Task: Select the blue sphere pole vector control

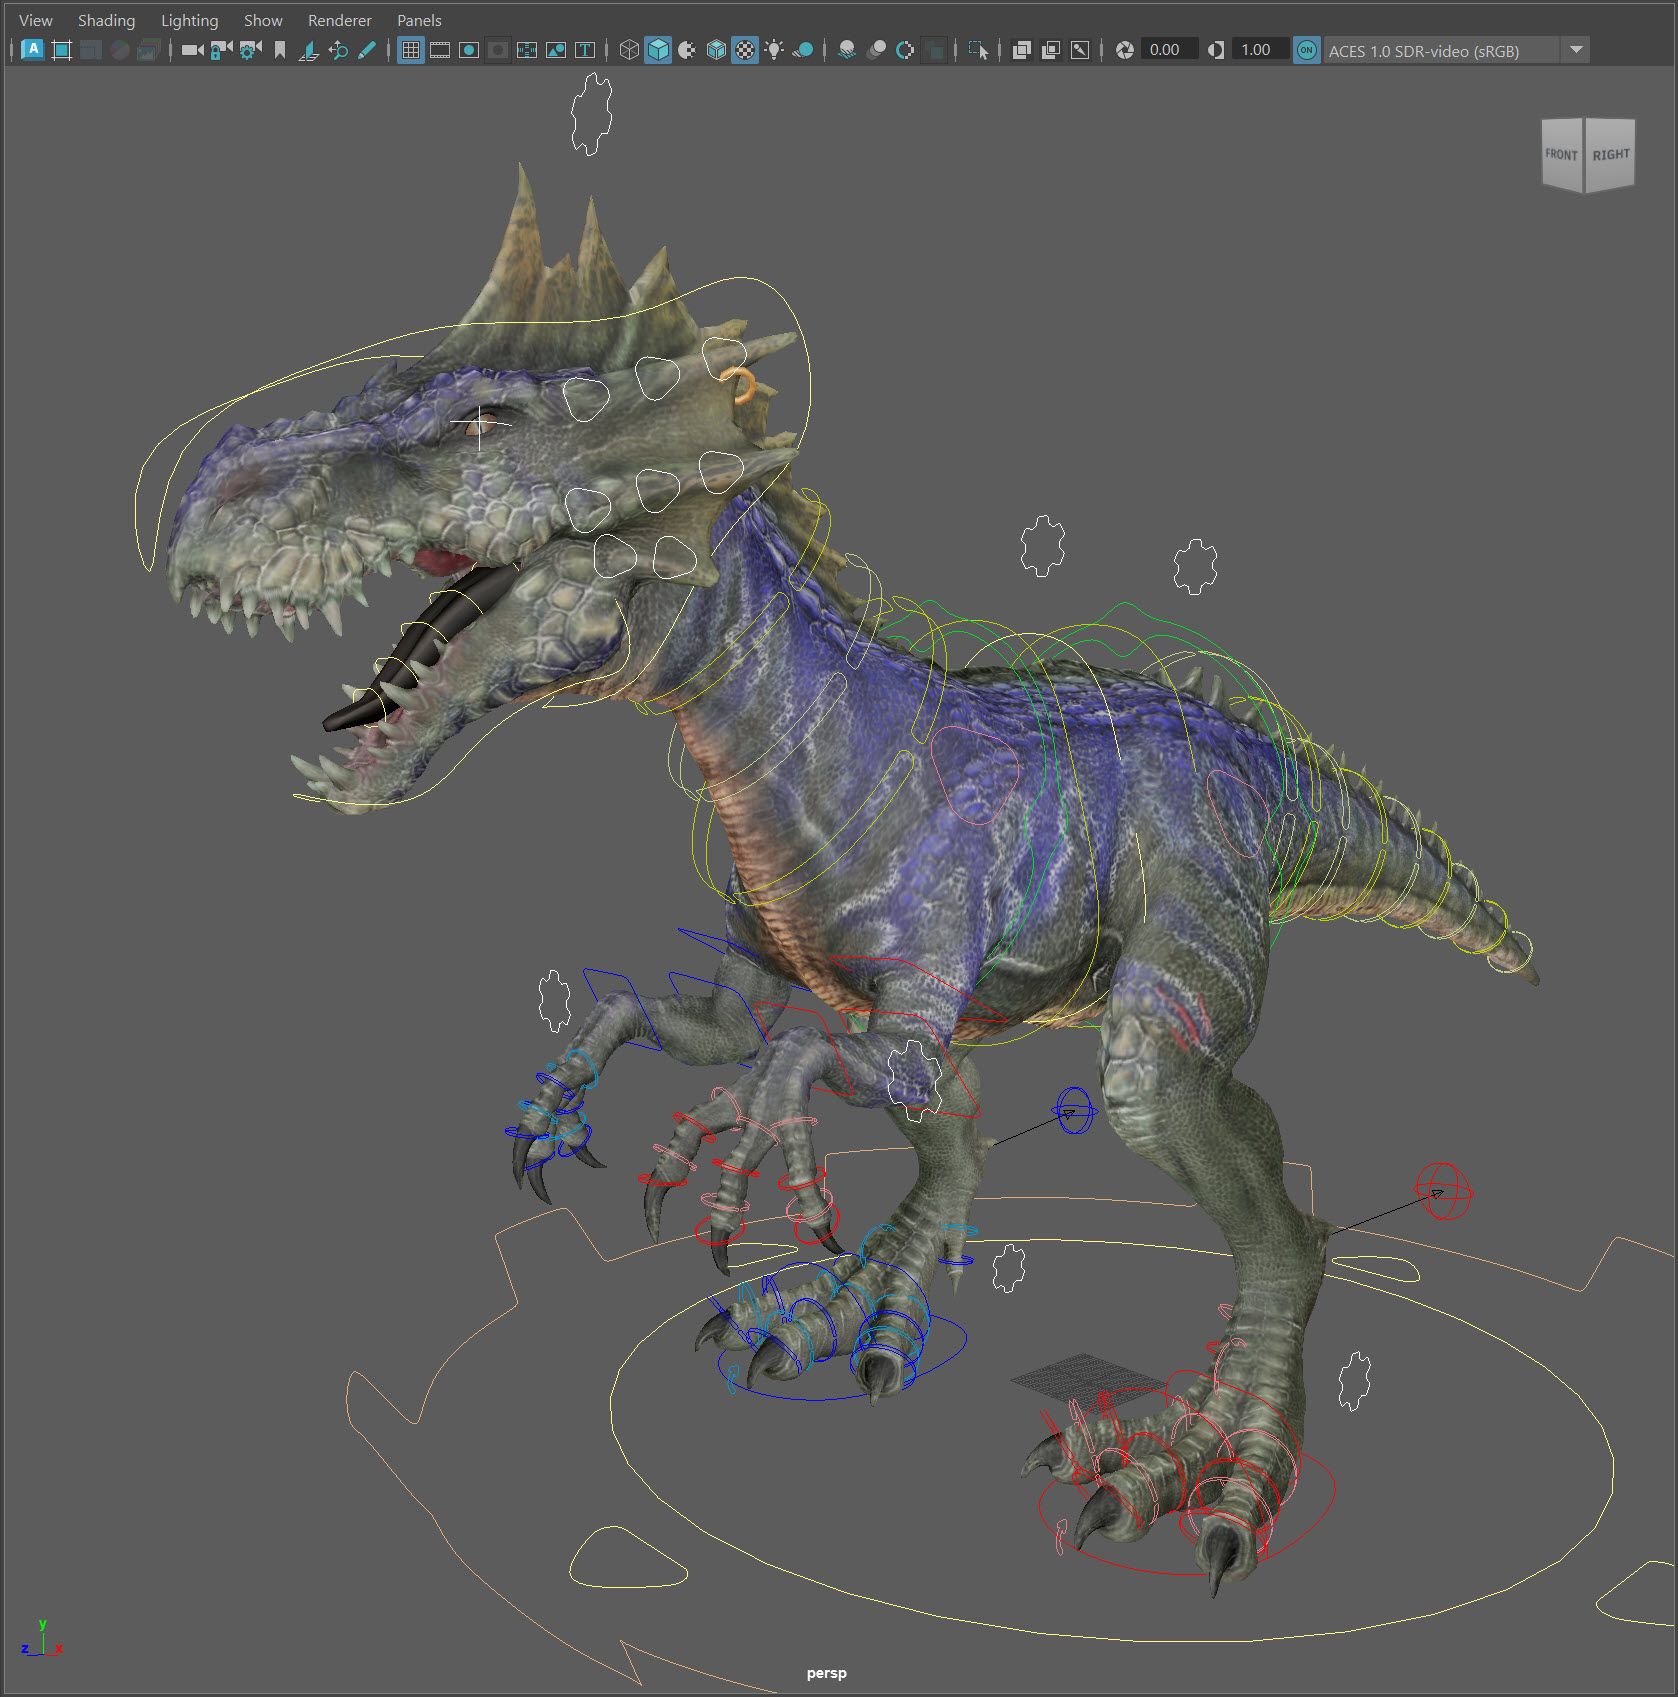Action: (1075, 1110)
